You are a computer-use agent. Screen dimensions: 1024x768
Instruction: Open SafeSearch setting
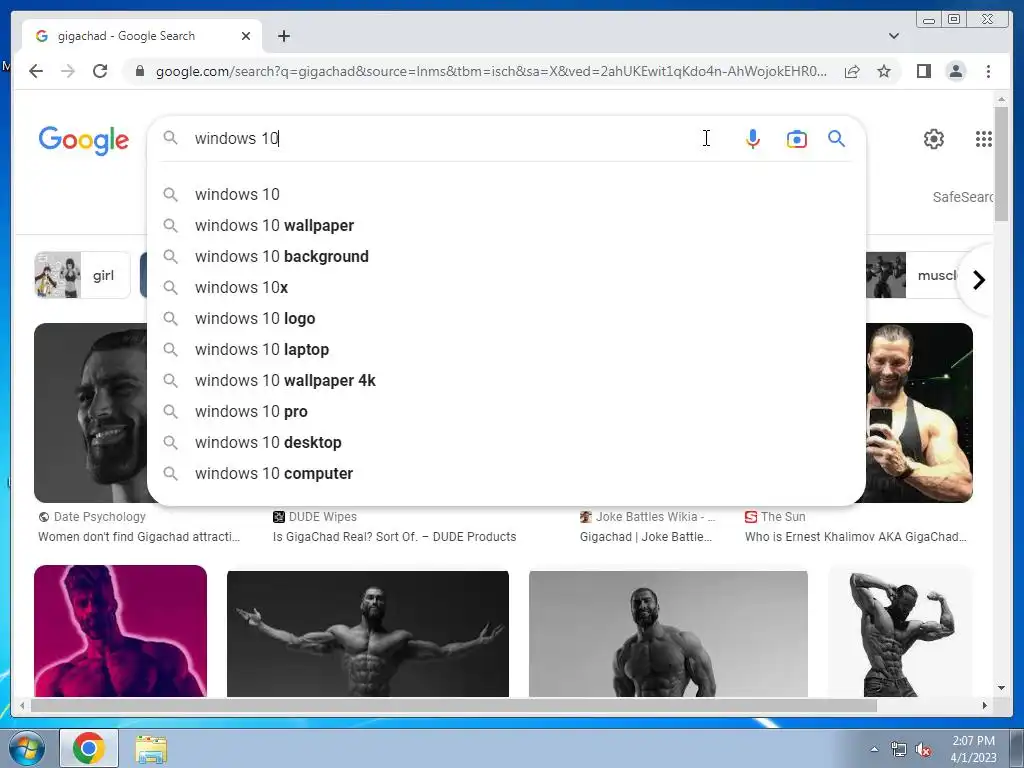pyautogui.click(x=963, y=197)
